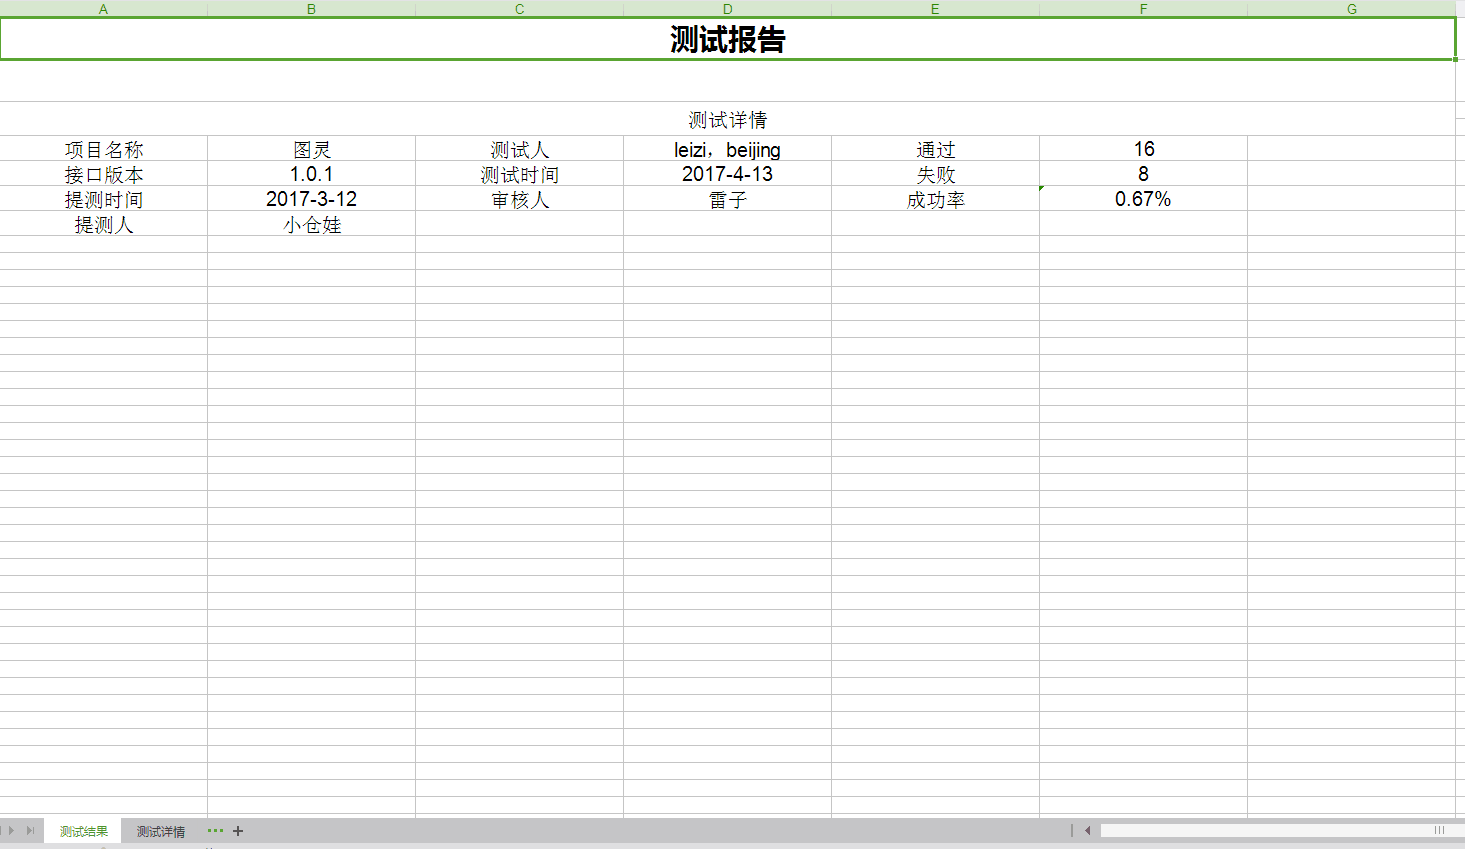Click the add new sheet plus icon

[x=238, y=831]
